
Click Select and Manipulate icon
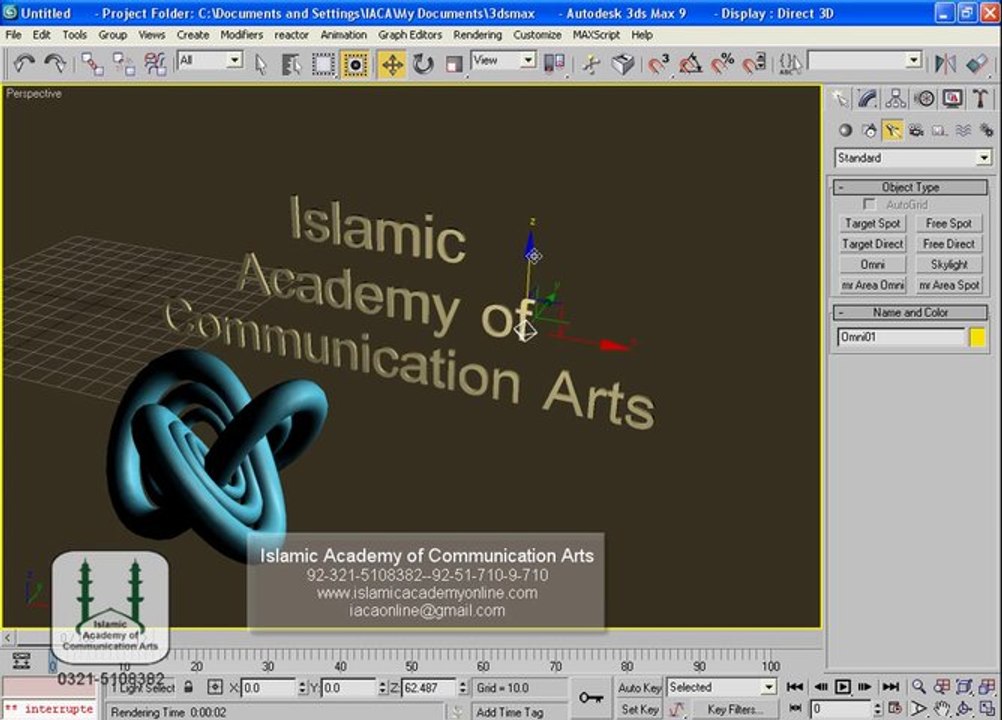tap(591, 64)
